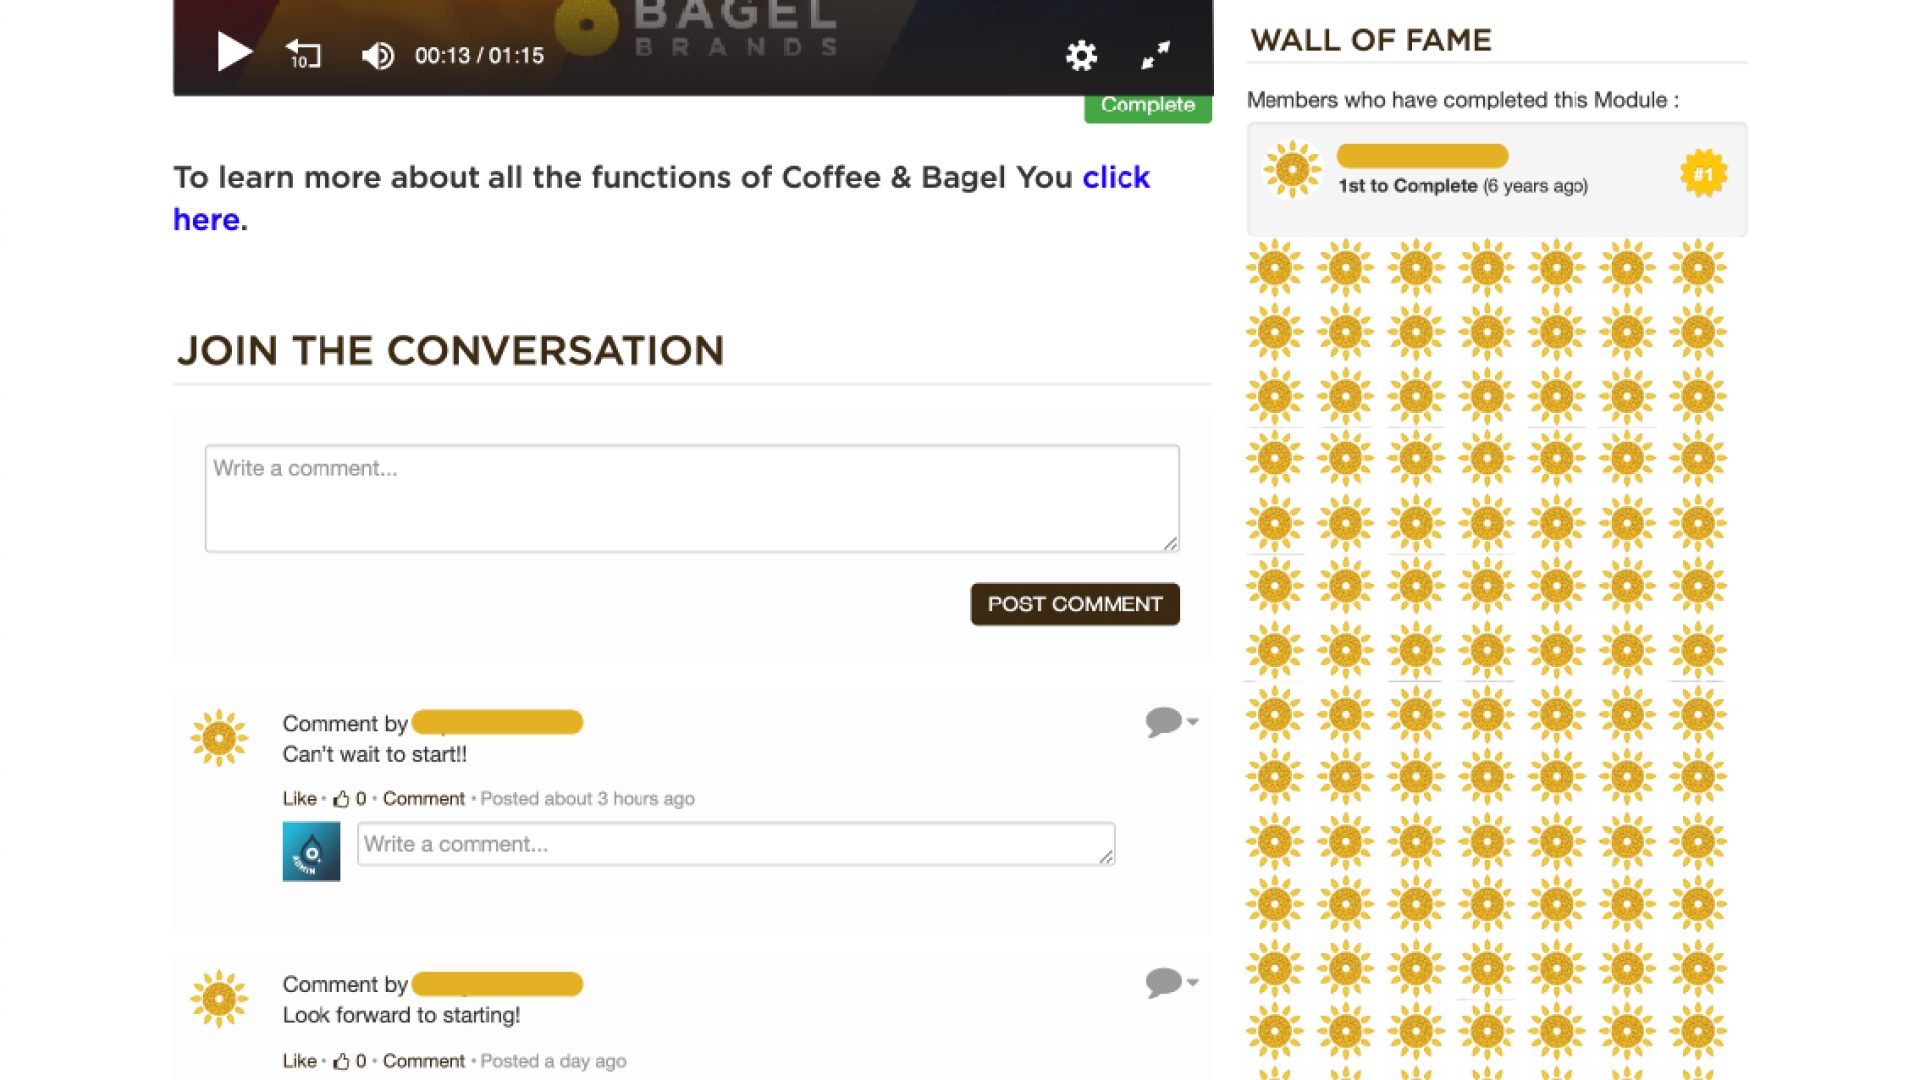Click thumbs-up icon on first comment
The height and width of the screenshot is (1080, 1920).
(341, 798)
